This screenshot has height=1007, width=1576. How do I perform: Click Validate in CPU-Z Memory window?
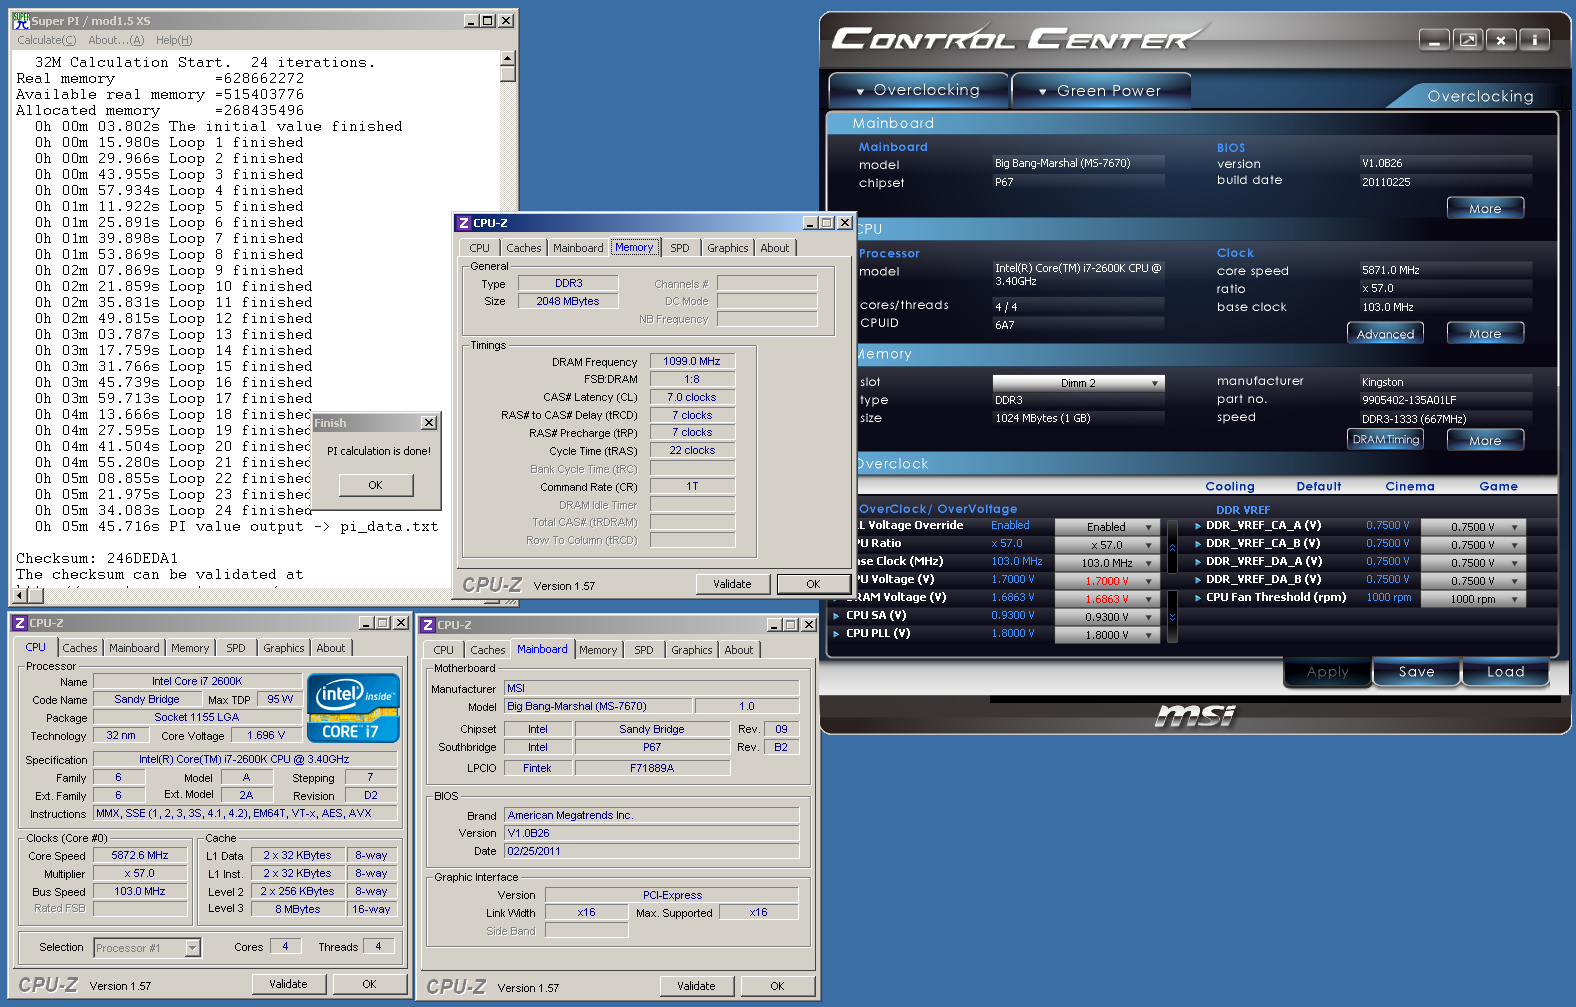(x=732, y=584)
